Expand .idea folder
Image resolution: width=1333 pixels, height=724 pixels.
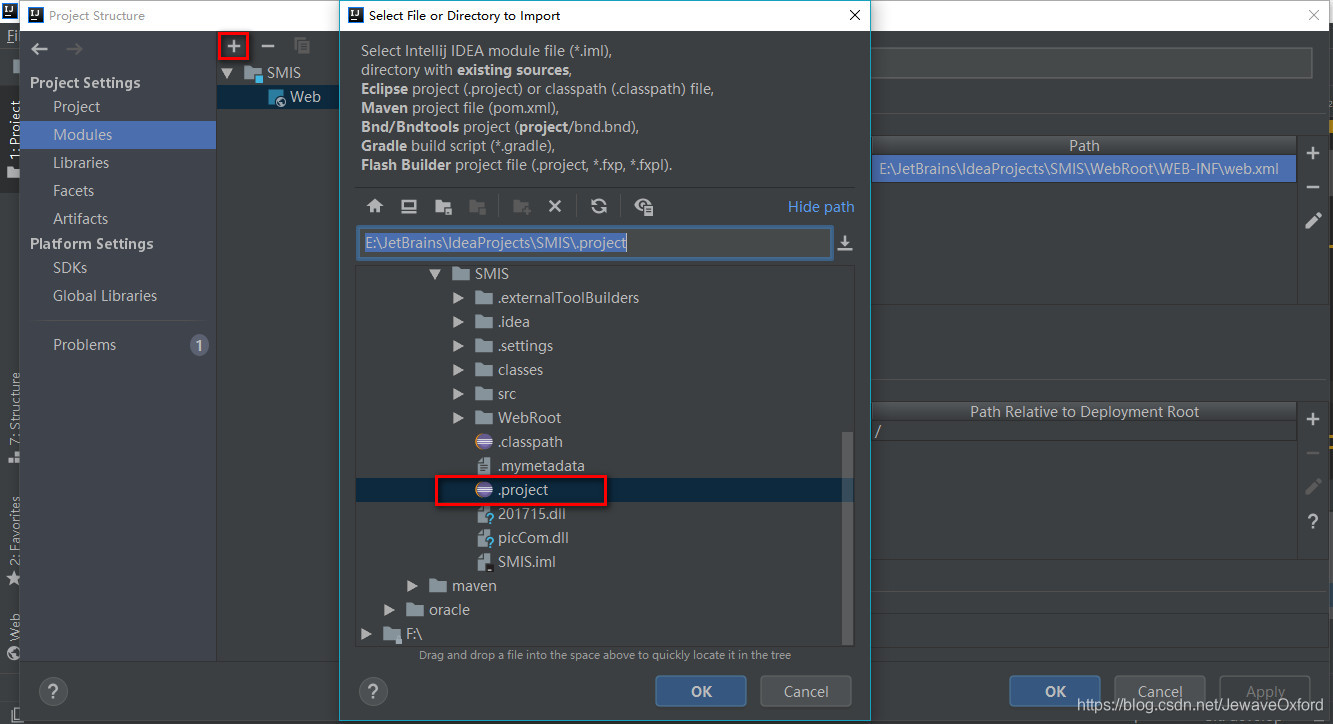click(x=458, y=322)
